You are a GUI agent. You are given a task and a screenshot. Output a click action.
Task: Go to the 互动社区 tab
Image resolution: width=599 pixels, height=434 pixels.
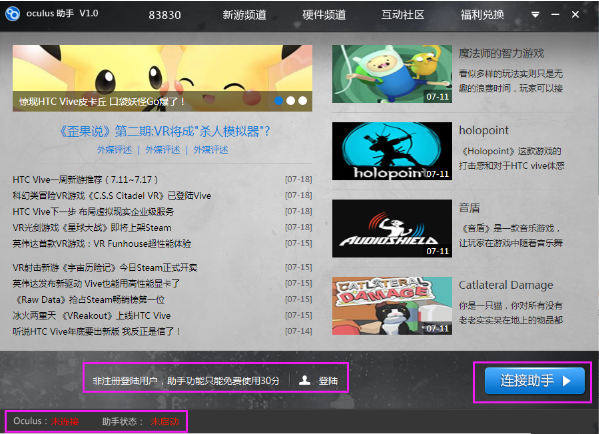(x=403, y=15)
